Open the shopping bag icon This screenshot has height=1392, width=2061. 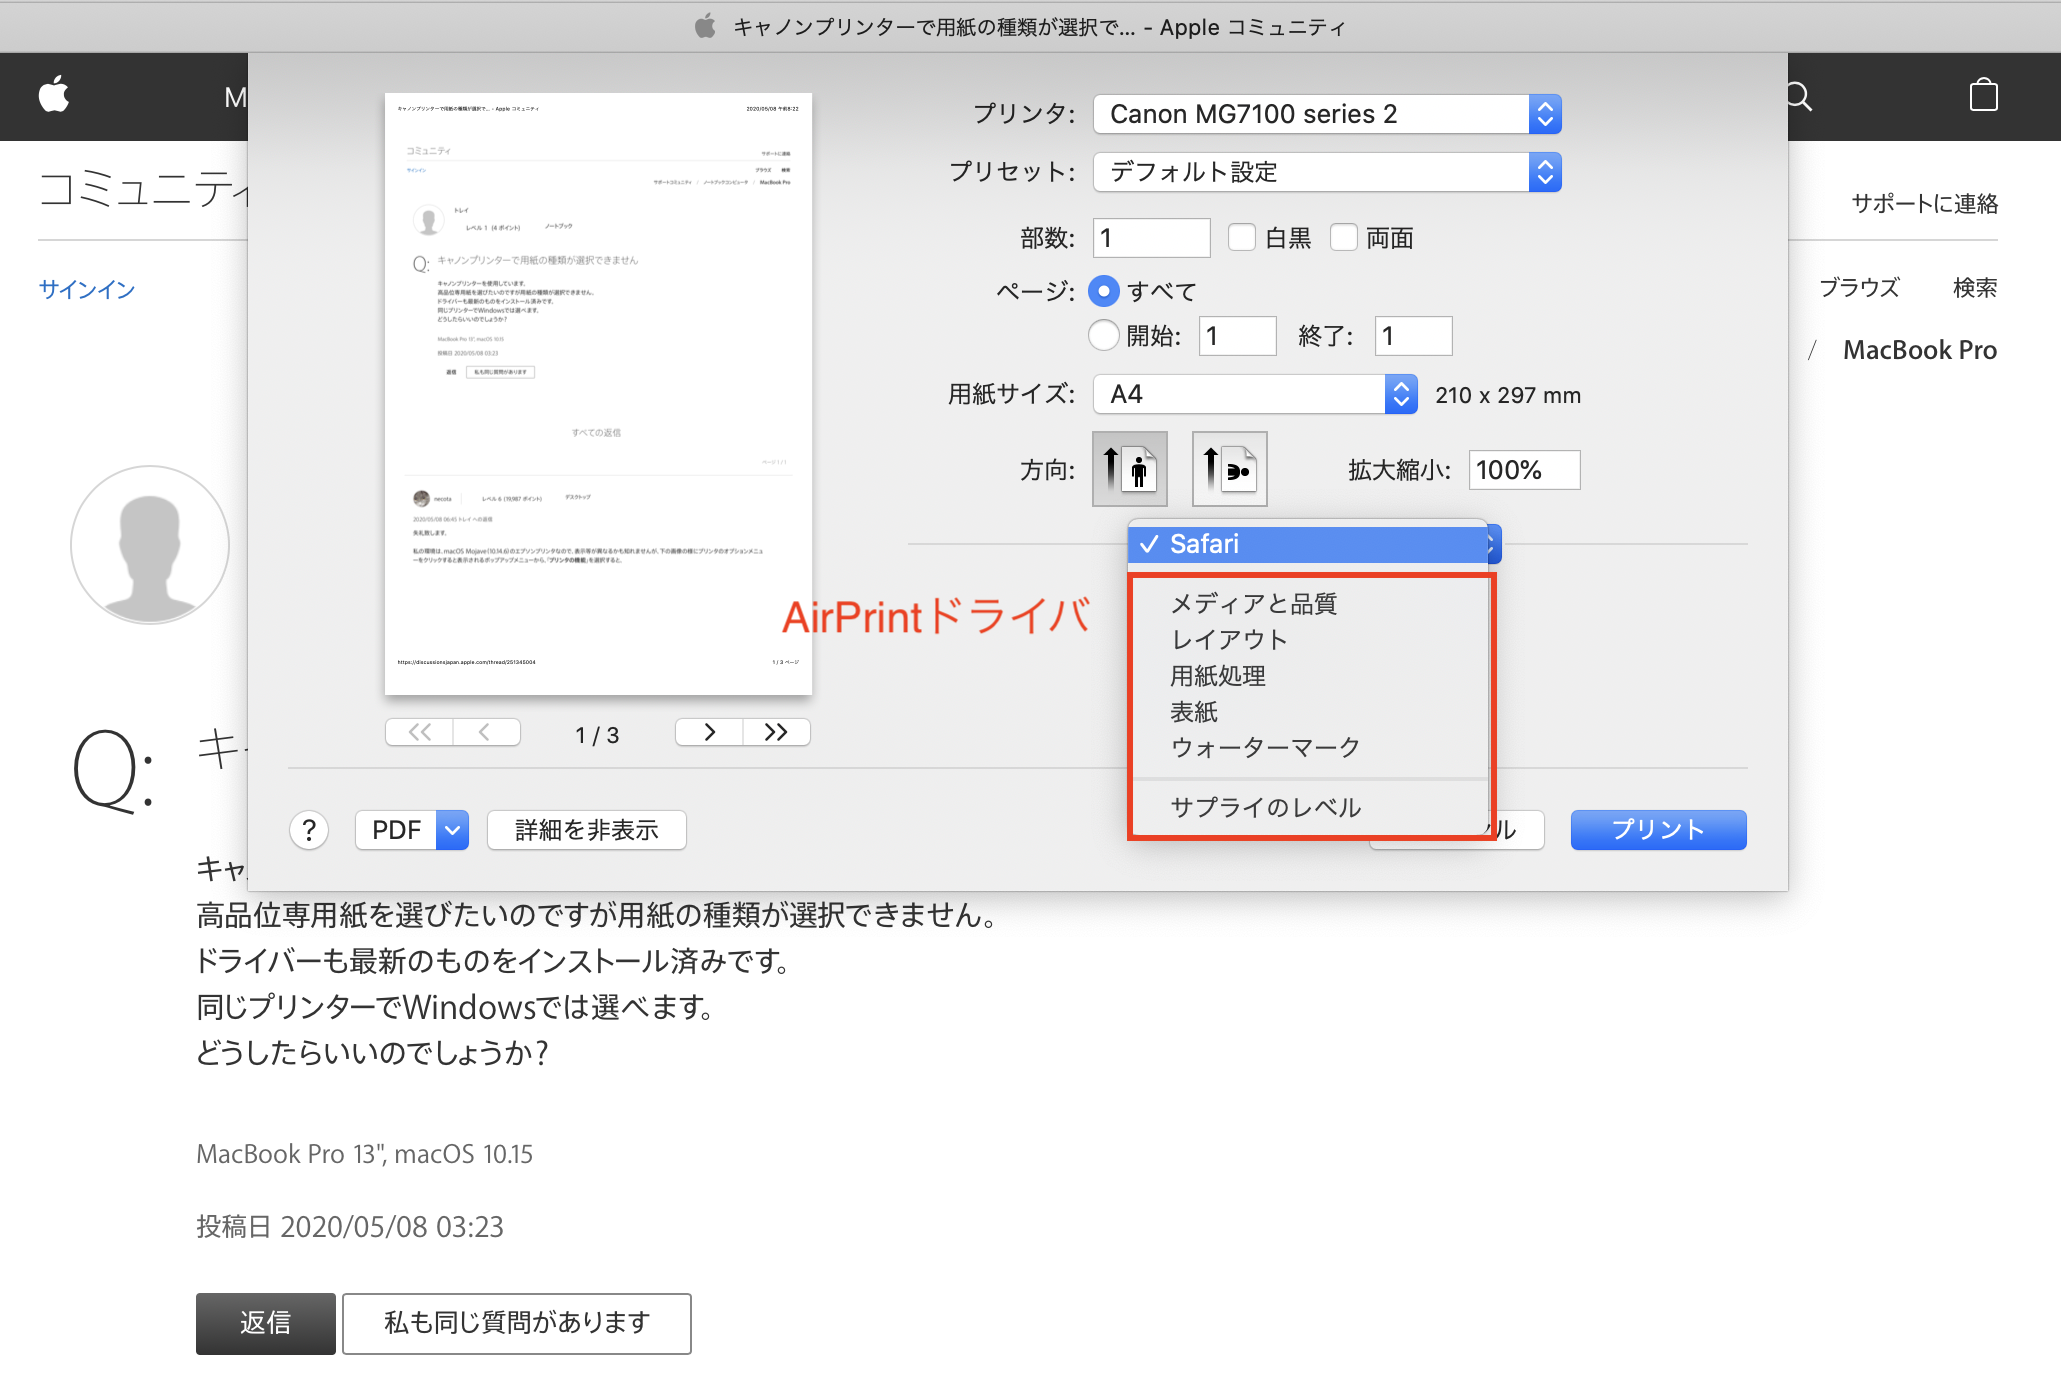pyautogui.click(x=1983, y=96)
